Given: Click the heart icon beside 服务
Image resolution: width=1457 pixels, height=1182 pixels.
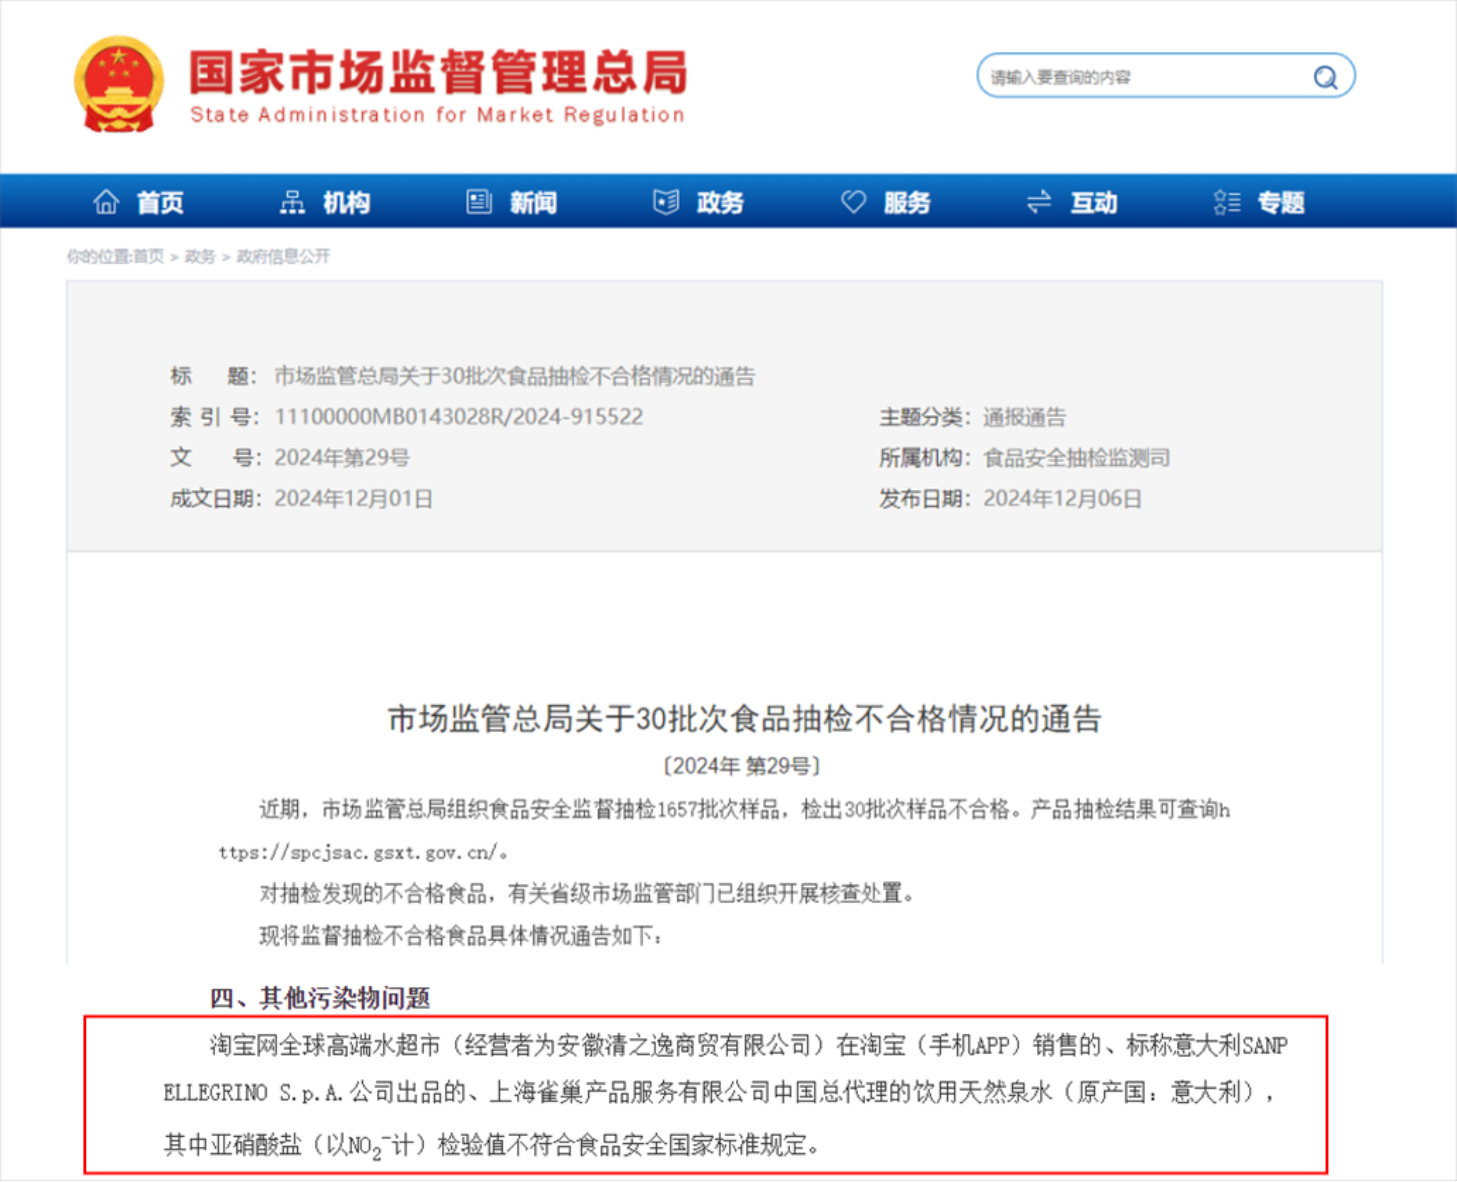Looking at the screenshot, I should [853, 202].
